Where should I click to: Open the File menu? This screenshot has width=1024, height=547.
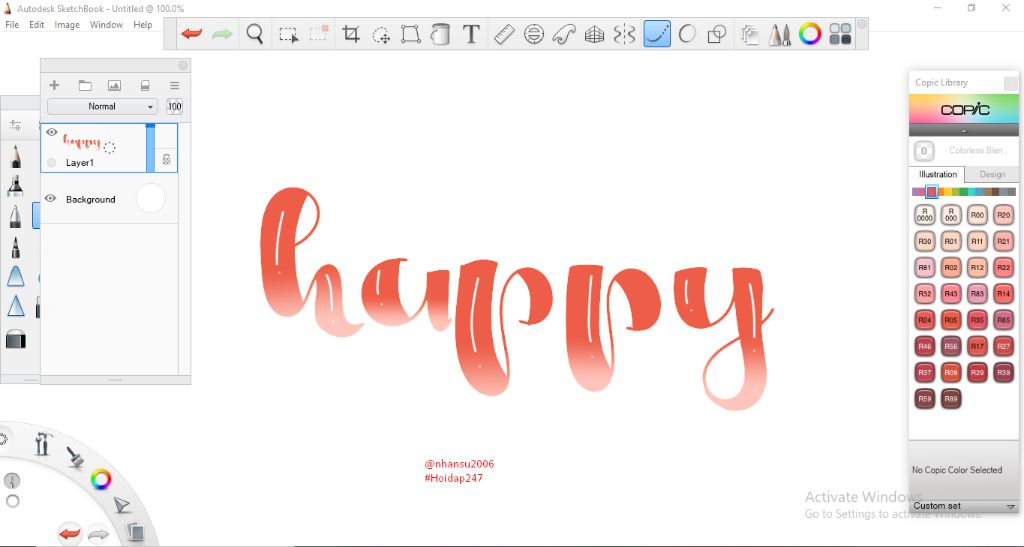pyautogui.click(x=12, y=25)
